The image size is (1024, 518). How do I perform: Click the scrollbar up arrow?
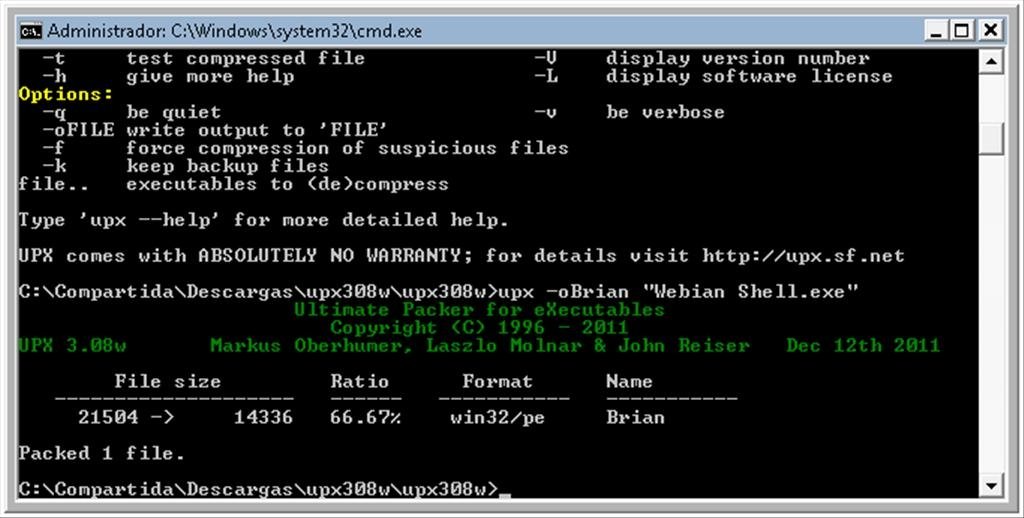tap(991, 61)
